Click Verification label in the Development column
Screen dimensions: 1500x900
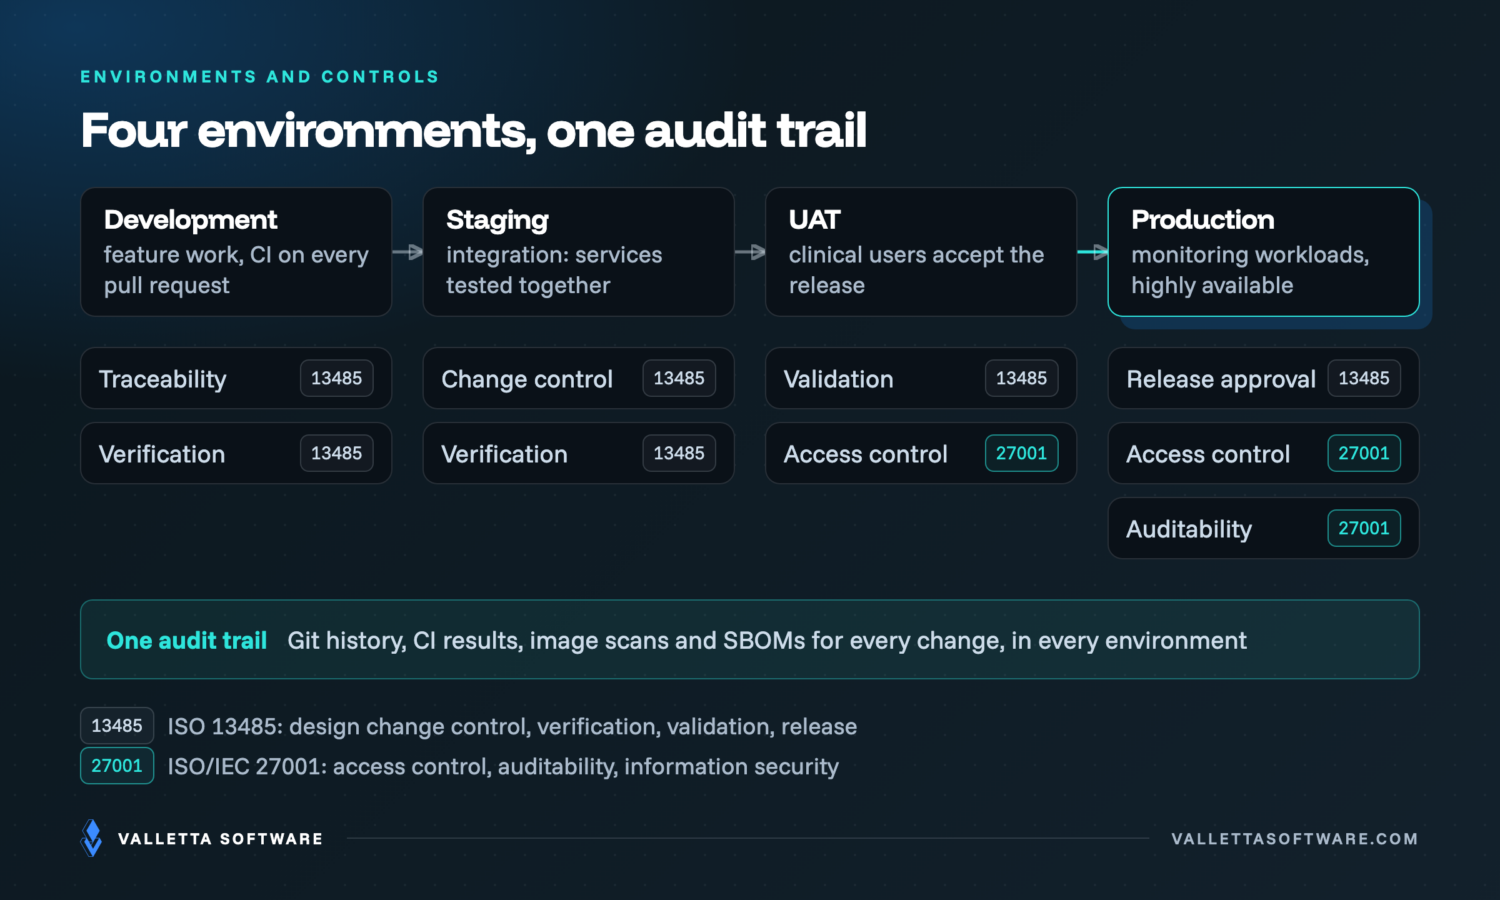[x=162, y=454]
